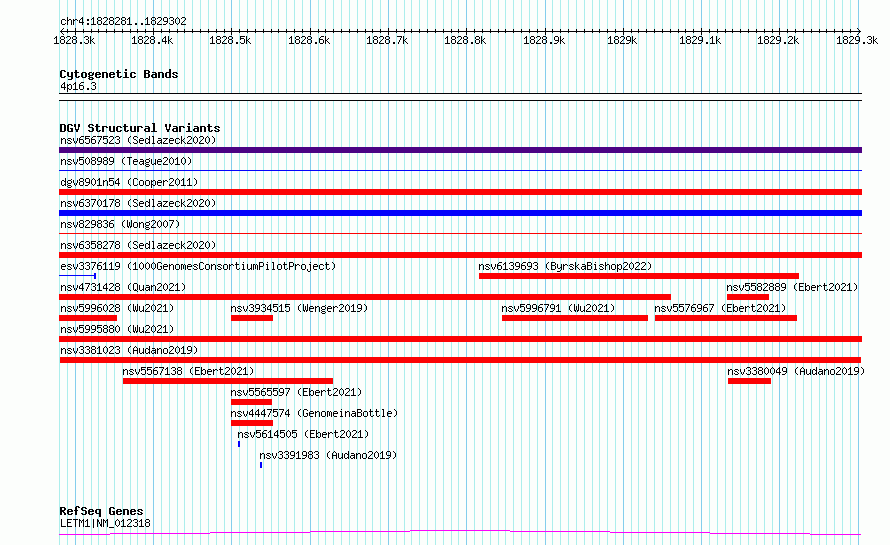Click the nsv829836 (Wong2007) label
This screenshot has height=545, width=890.
[120, 224]
